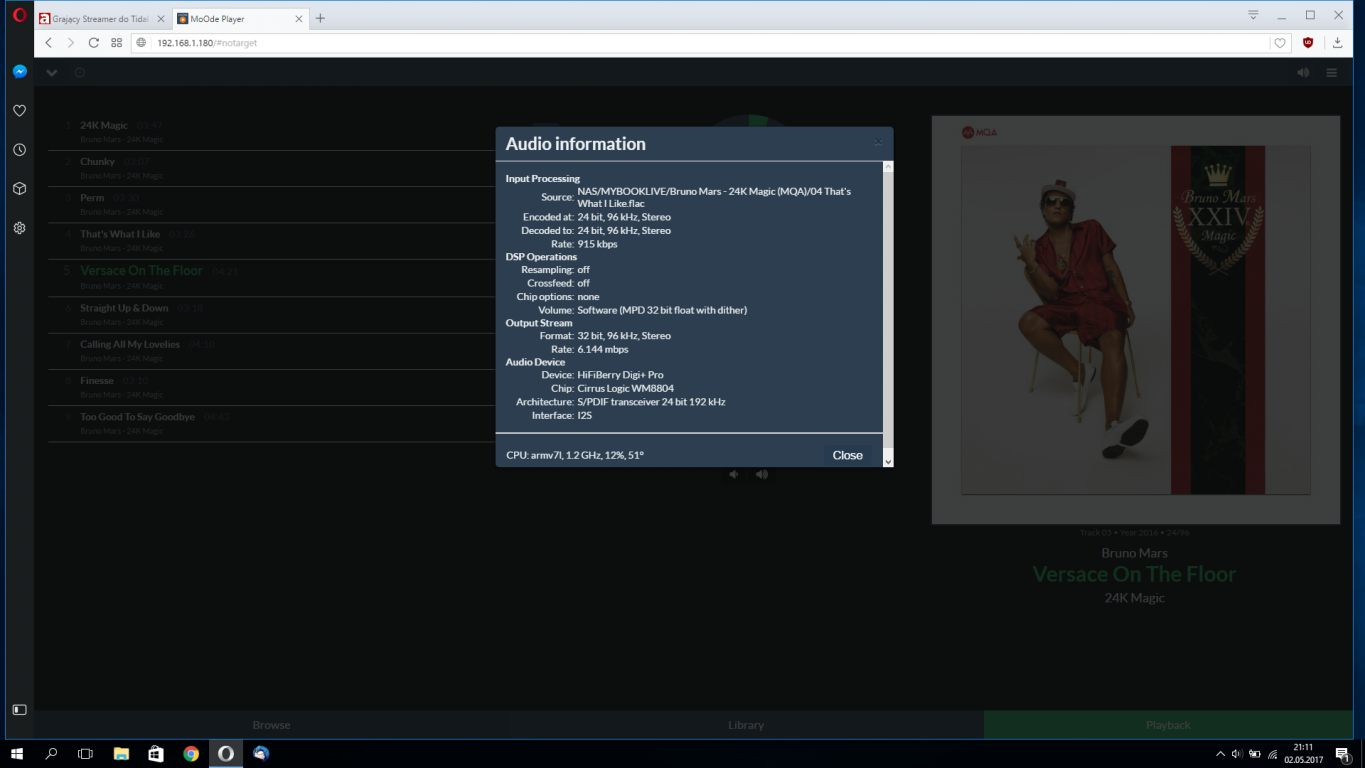Click the dialog scrollbar up arrow
The height and width of the screenshot is (768, 1365).
[888, 166]
